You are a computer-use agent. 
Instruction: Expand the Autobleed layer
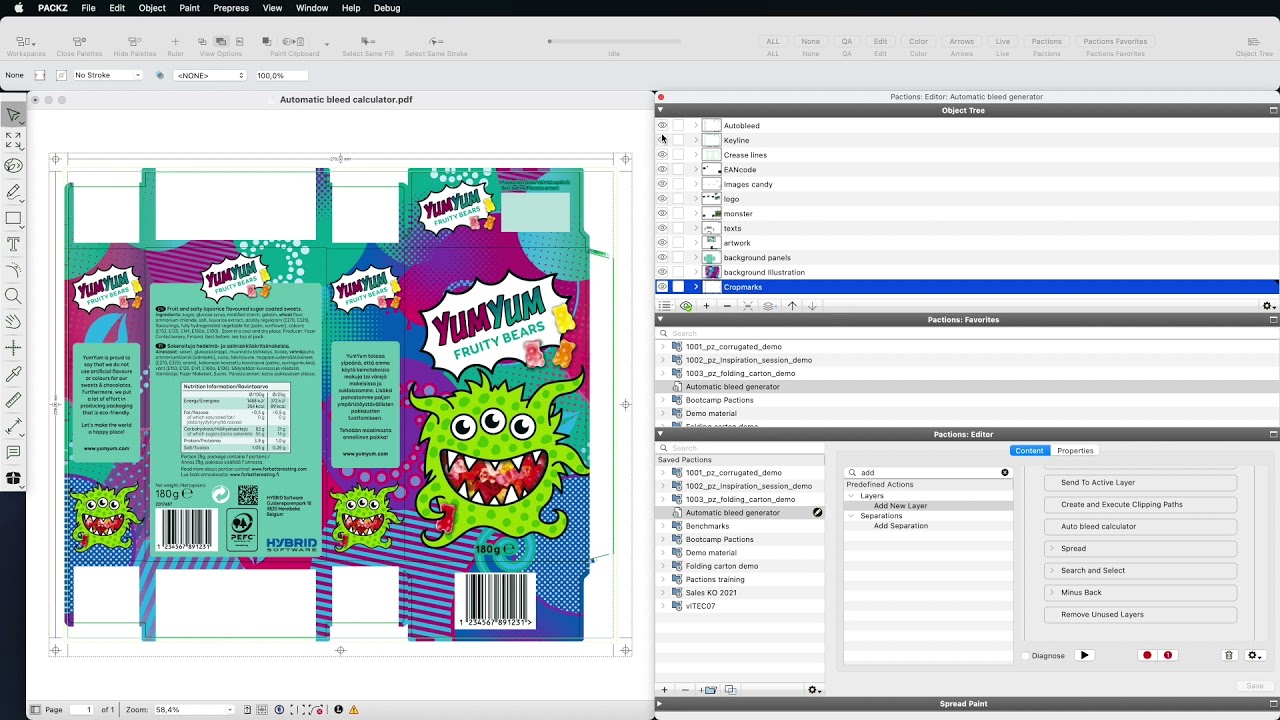tap(696, 126)
